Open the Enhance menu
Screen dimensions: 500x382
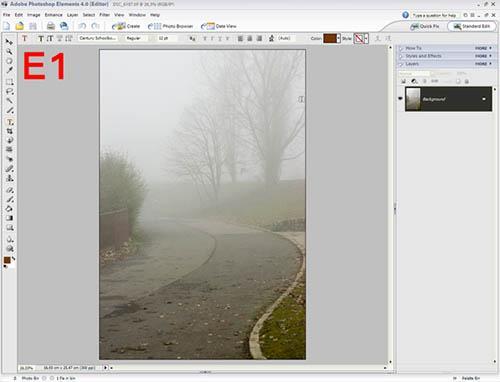pyautogui.click(x=54, y=15)
